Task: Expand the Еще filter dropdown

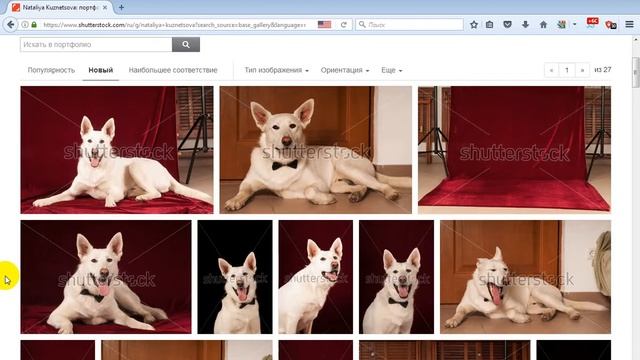Action: [x=391, y=70]
